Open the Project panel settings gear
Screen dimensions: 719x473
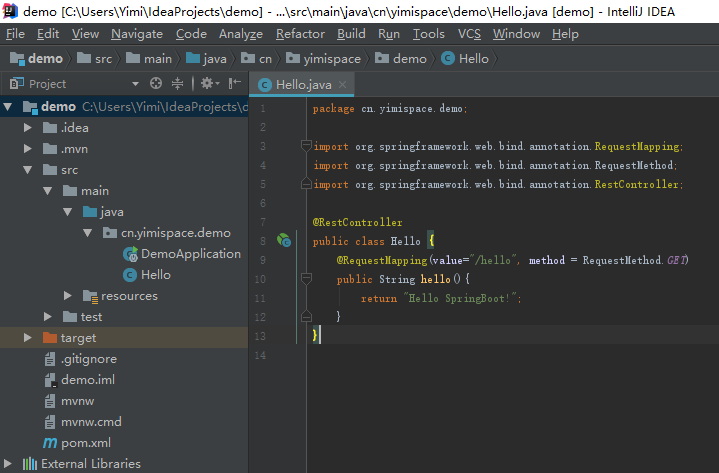(208, 83)
